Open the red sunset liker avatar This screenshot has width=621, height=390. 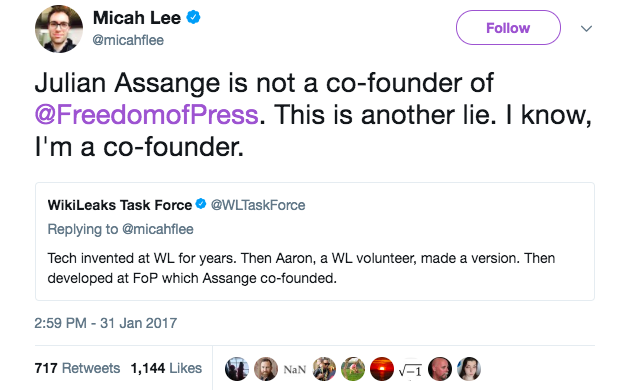pos(382,369)
